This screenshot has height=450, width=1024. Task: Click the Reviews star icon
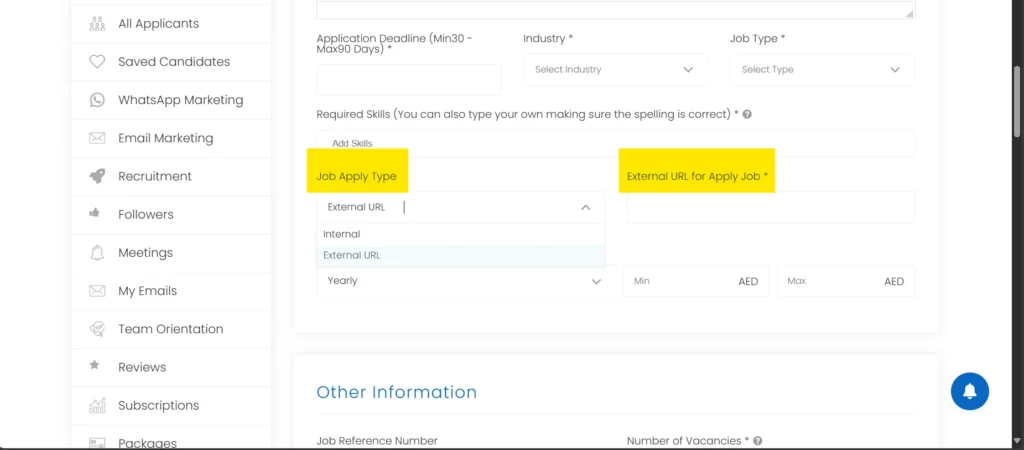click(x=95, y=365)
